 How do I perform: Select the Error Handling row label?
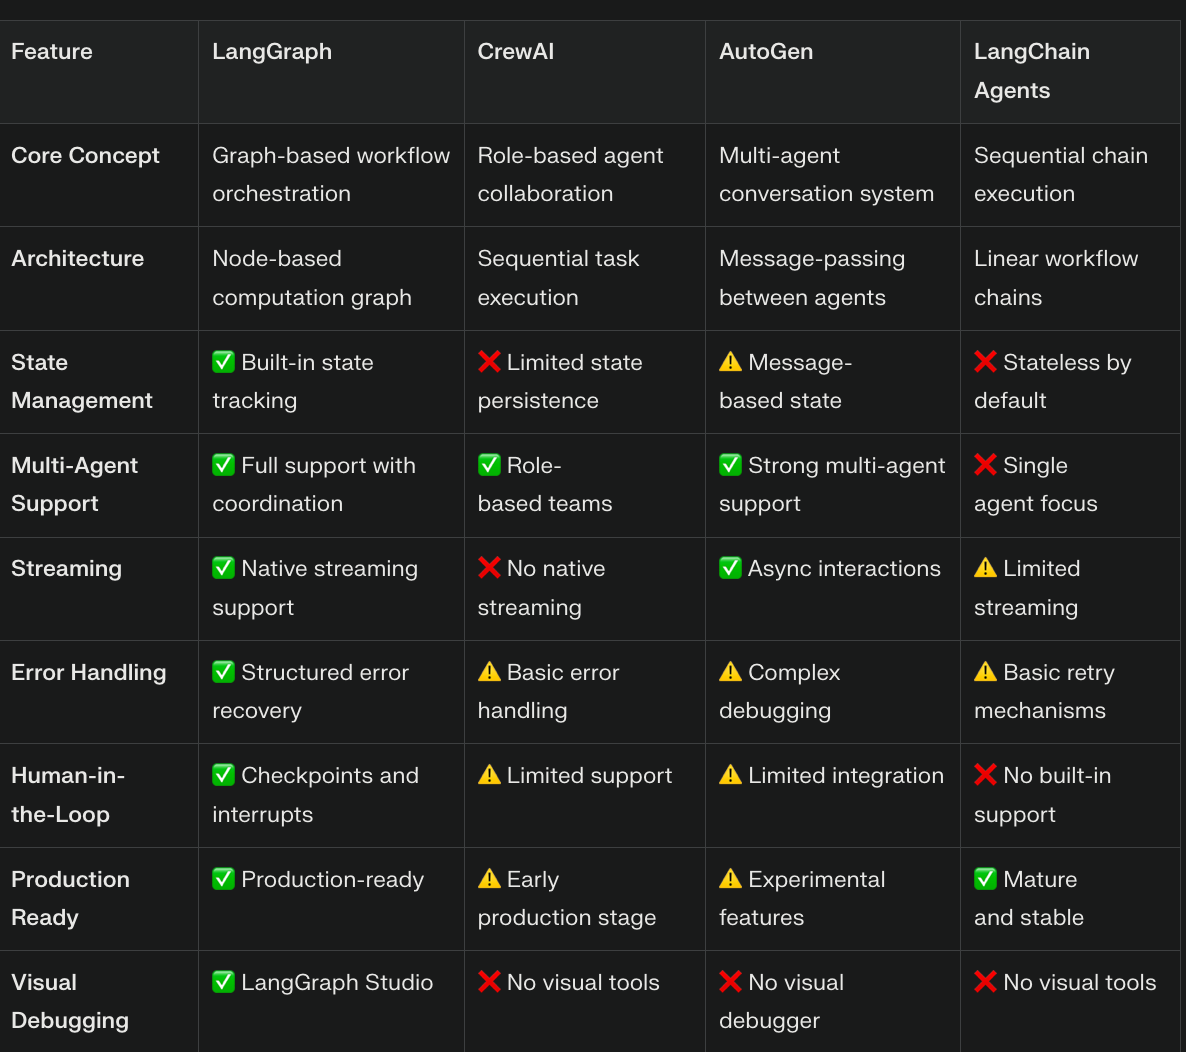(89, 672)
